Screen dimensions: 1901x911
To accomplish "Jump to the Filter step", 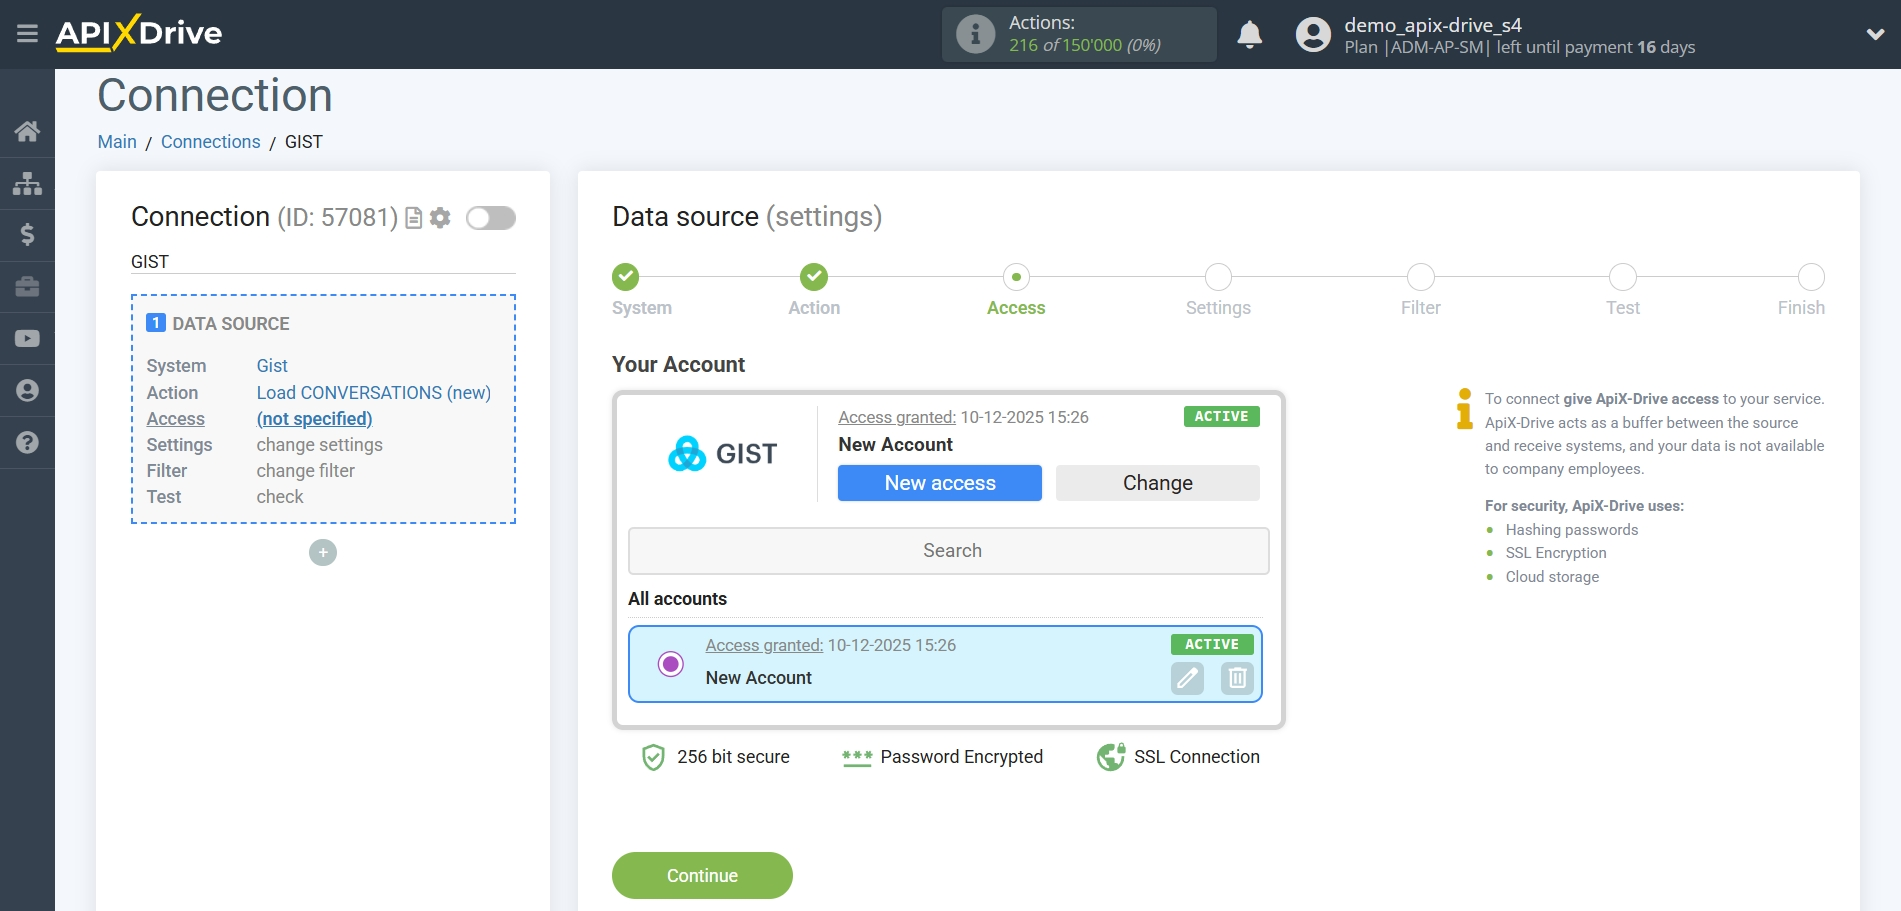I will (1420, 277).
